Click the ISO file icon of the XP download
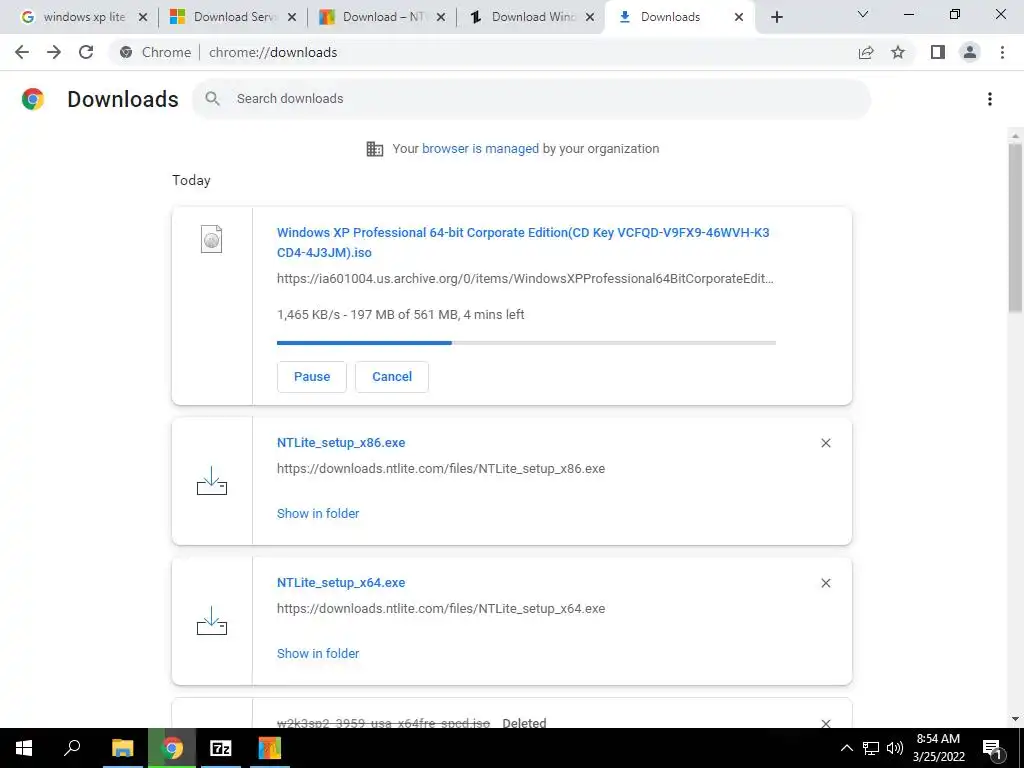This screenshot has height=768, width=1024. click(x=212, y=239)
